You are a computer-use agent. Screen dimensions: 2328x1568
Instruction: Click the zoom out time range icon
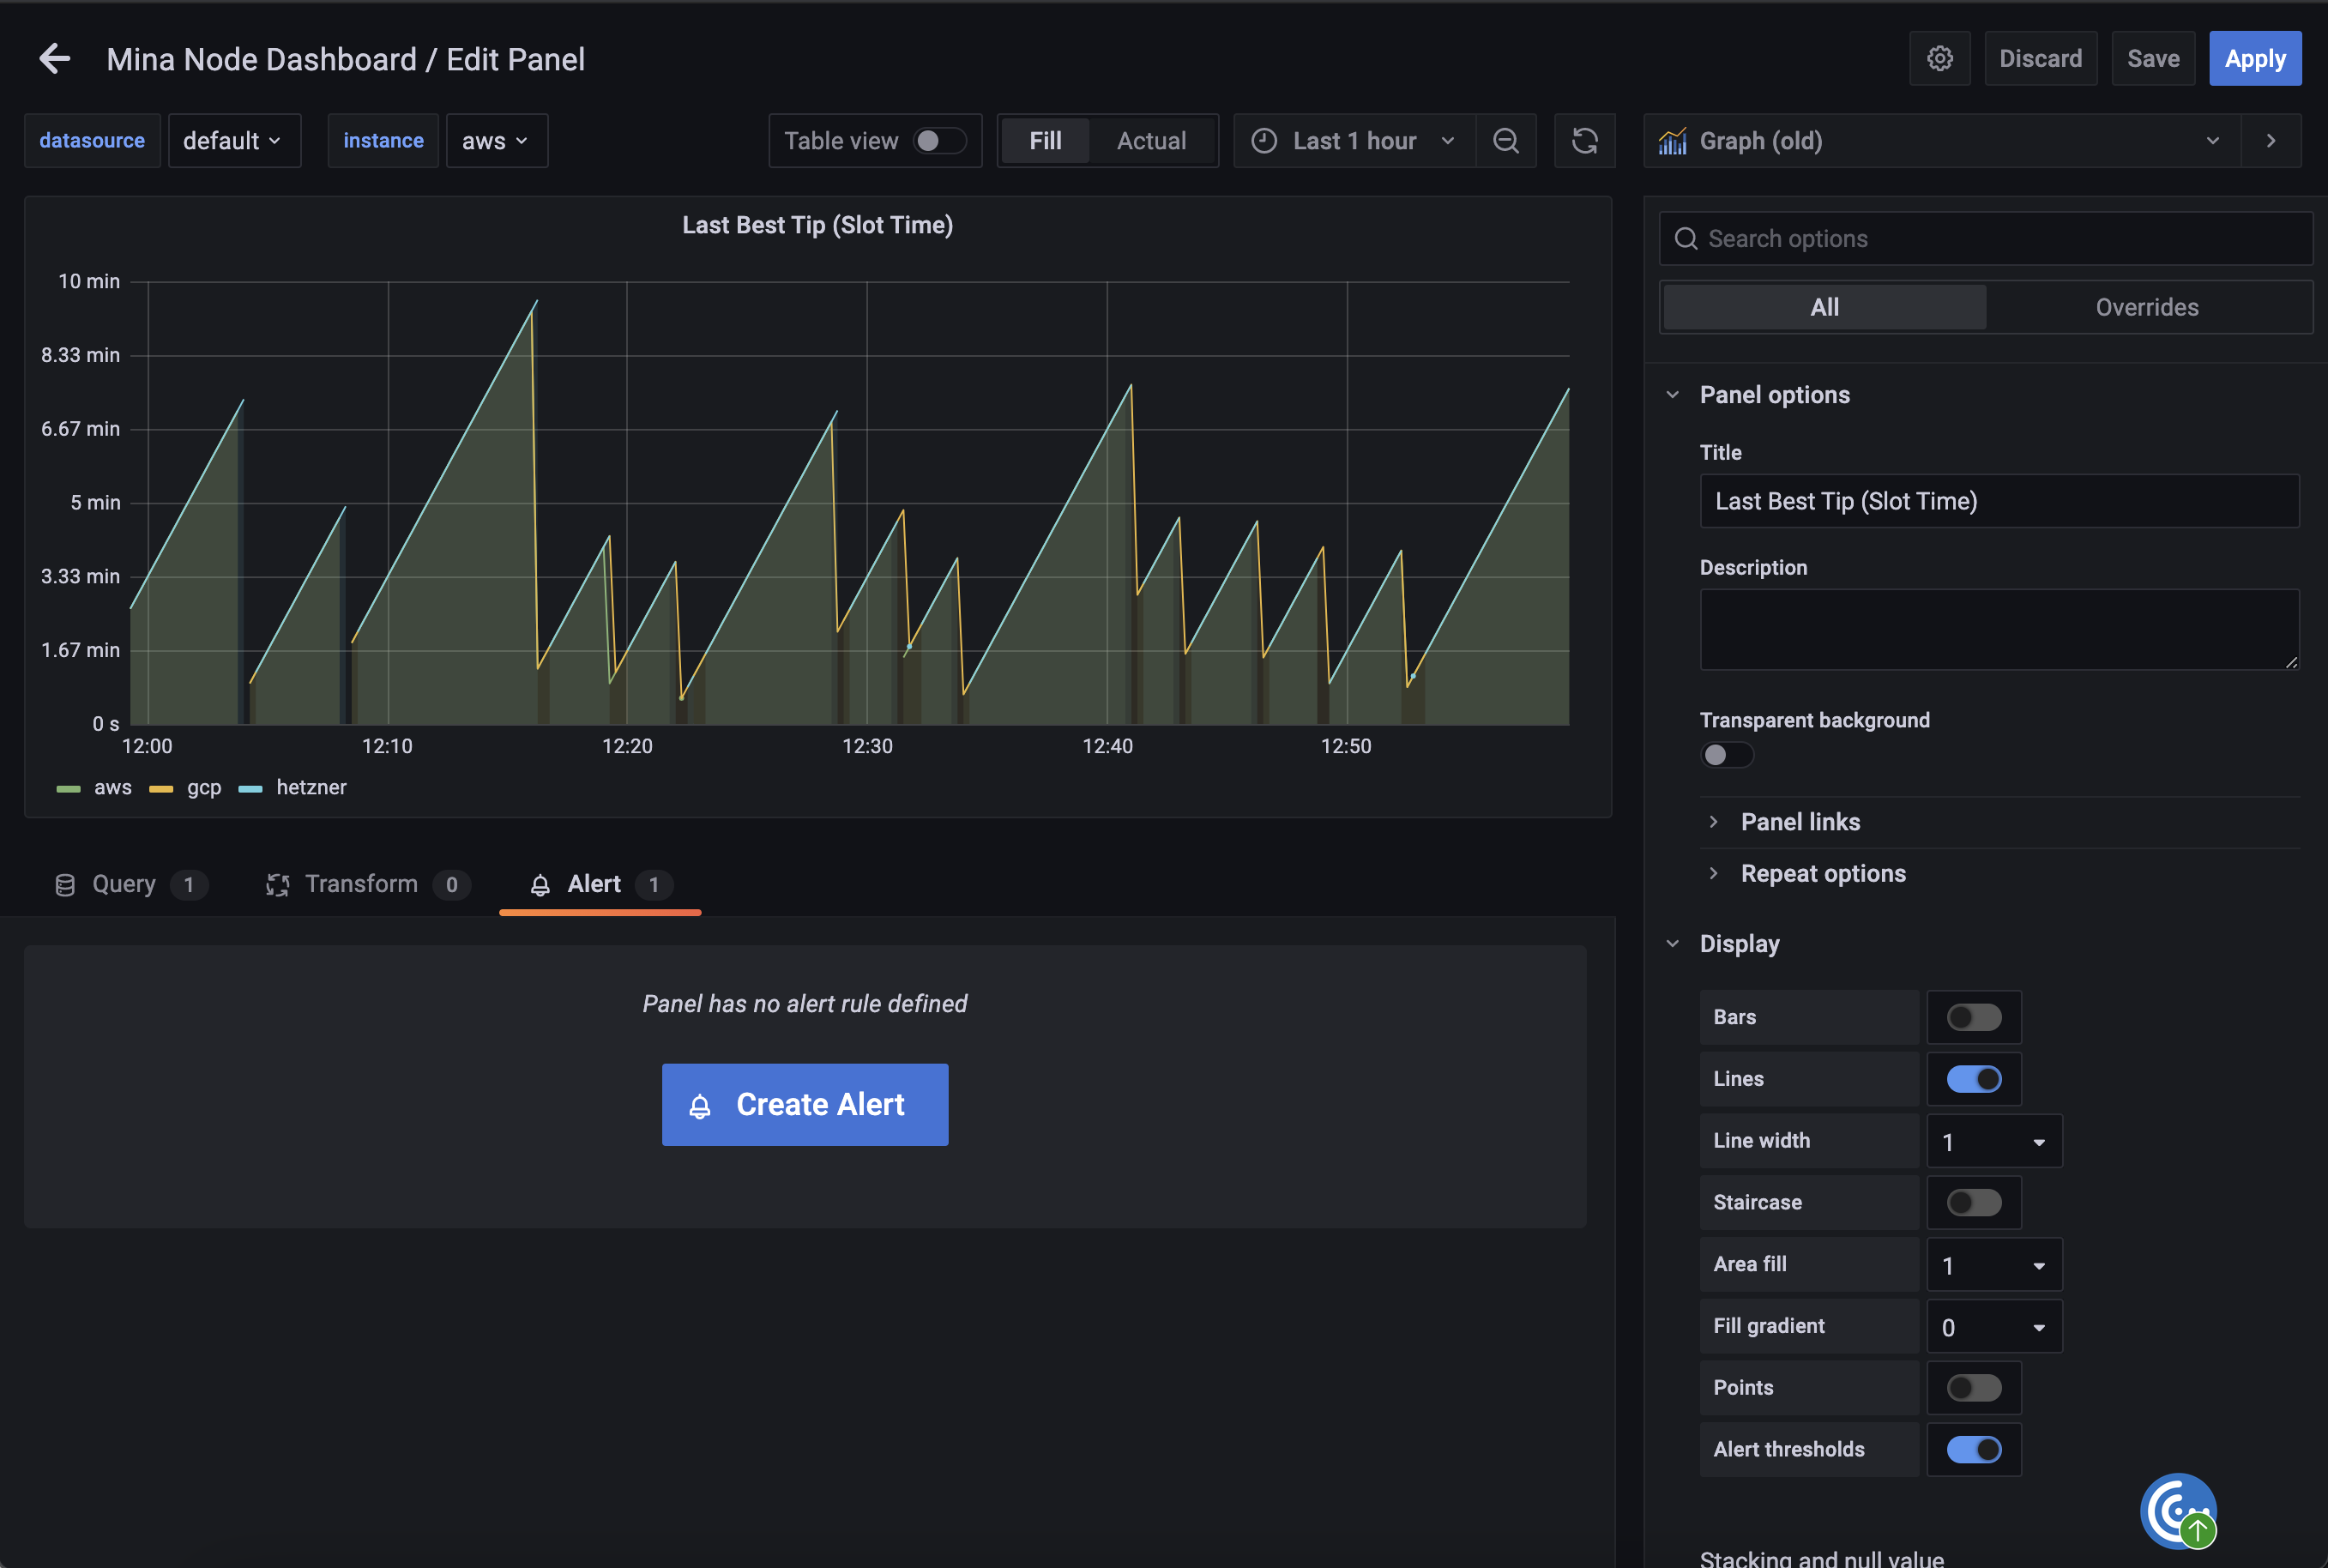coord(1505,141)
